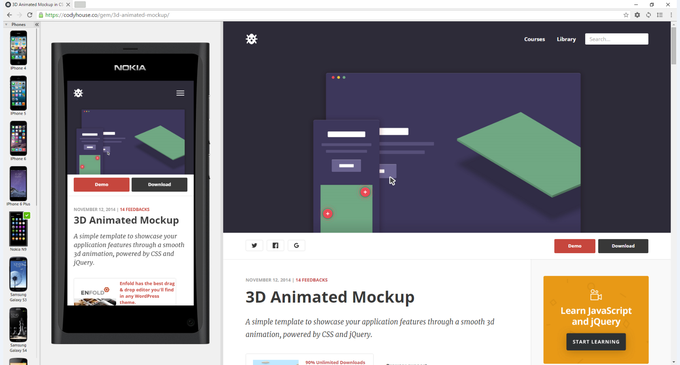Click the circular arrows sync extension icon

click(648, 15)
